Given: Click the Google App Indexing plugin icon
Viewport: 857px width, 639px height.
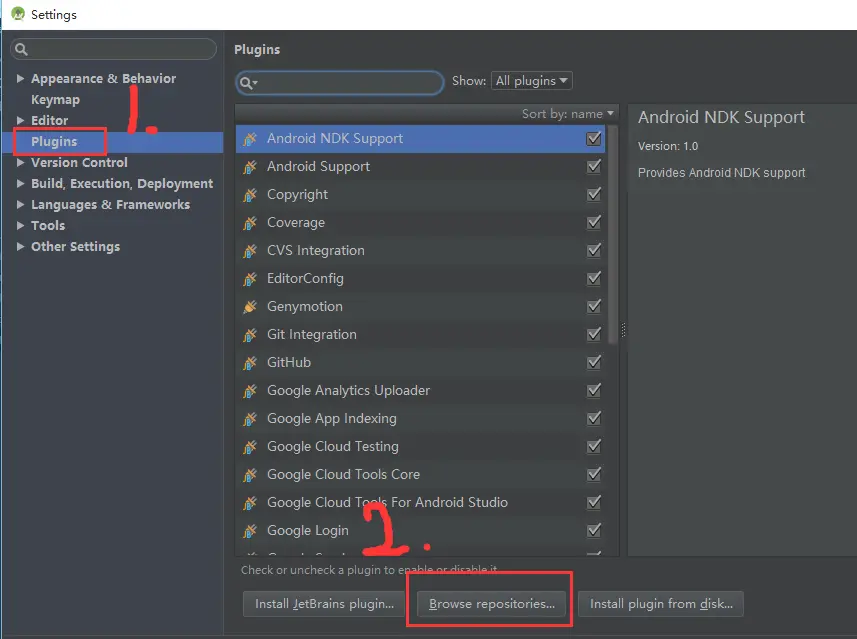Looking at the screenshot, I should point(250,419).
